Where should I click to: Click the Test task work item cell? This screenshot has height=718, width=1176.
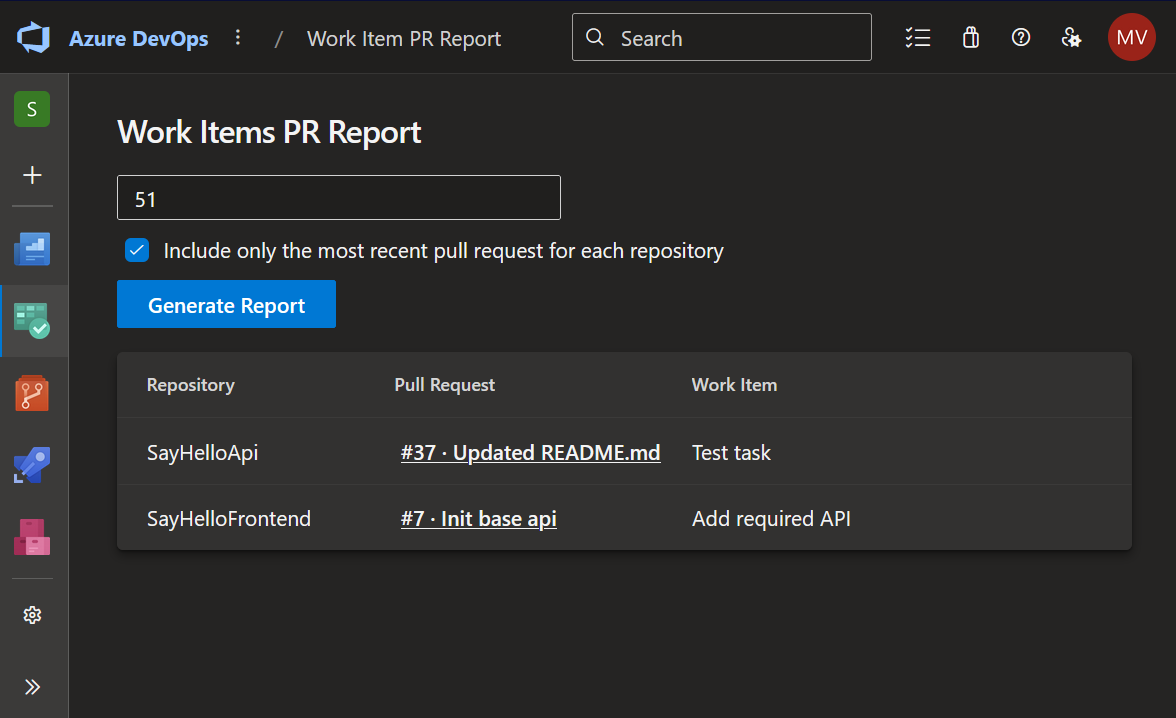tap(731, 452)
